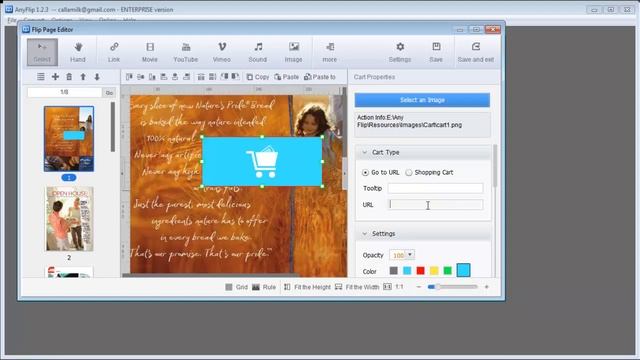Click the zoom slider handle
640x360 pixels.
coord(437,287)
